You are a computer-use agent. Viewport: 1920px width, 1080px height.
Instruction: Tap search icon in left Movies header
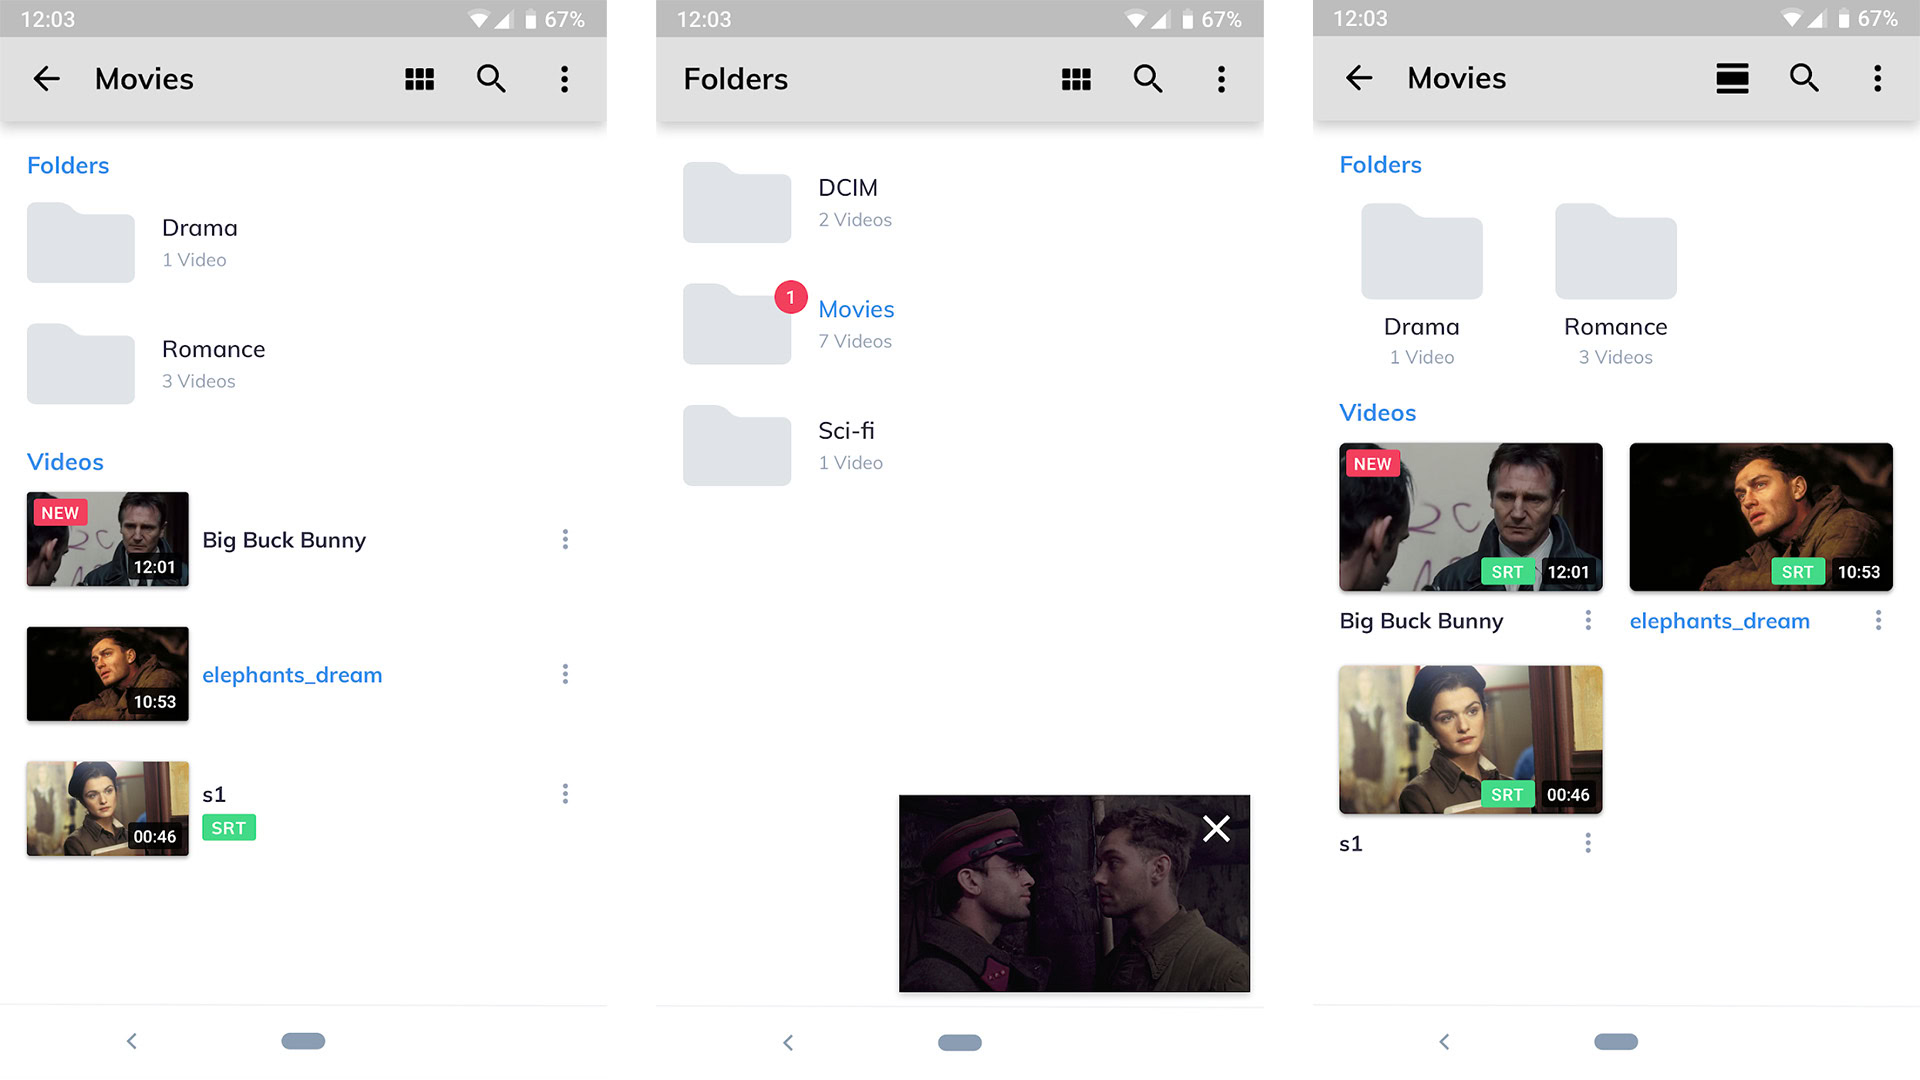(491, 79)
